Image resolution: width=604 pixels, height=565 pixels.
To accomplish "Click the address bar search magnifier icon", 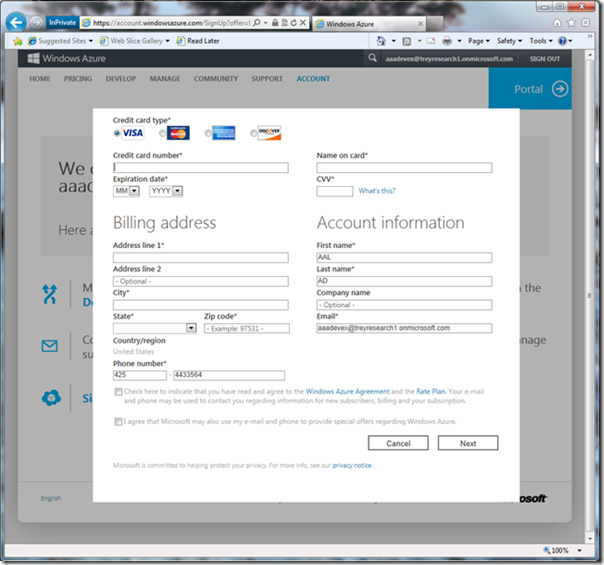I will click(257, 23).
